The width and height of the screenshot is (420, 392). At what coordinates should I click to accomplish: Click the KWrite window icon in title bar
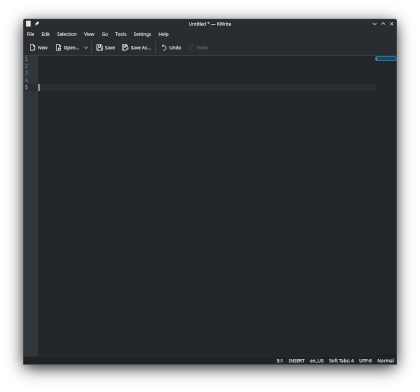[x=29, y=24]
